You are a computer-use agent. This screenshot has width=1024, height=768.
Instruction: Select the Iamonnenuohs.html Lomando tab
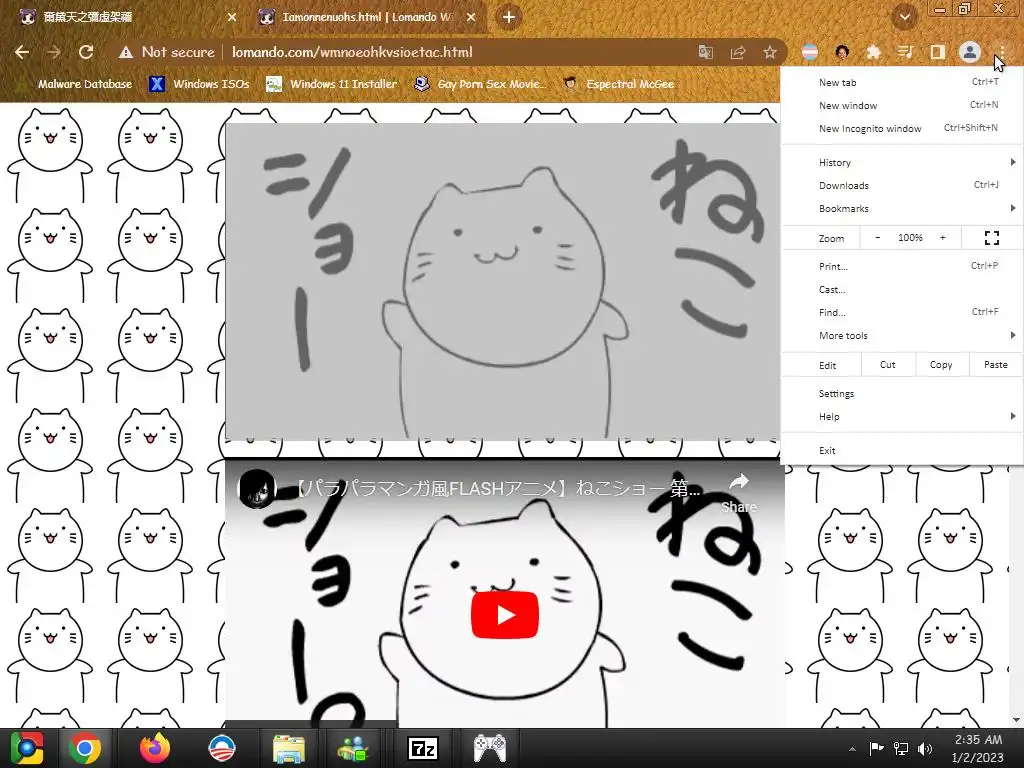367,18
